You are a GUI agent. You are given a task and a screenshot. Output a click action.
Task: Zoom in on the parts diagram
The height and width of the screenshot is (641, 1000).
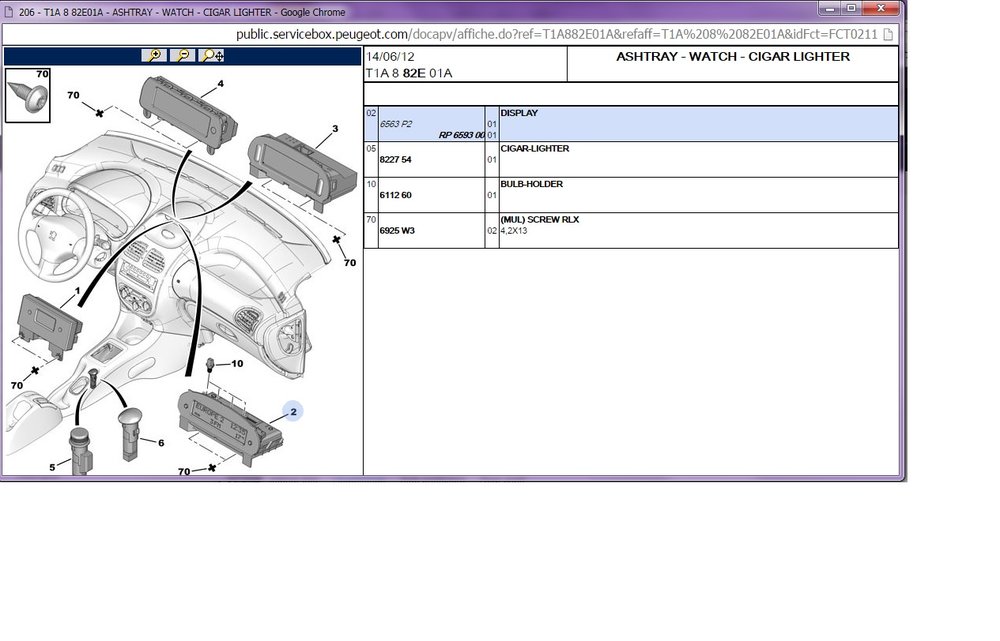pyautogui.click(x=154, y=55)
